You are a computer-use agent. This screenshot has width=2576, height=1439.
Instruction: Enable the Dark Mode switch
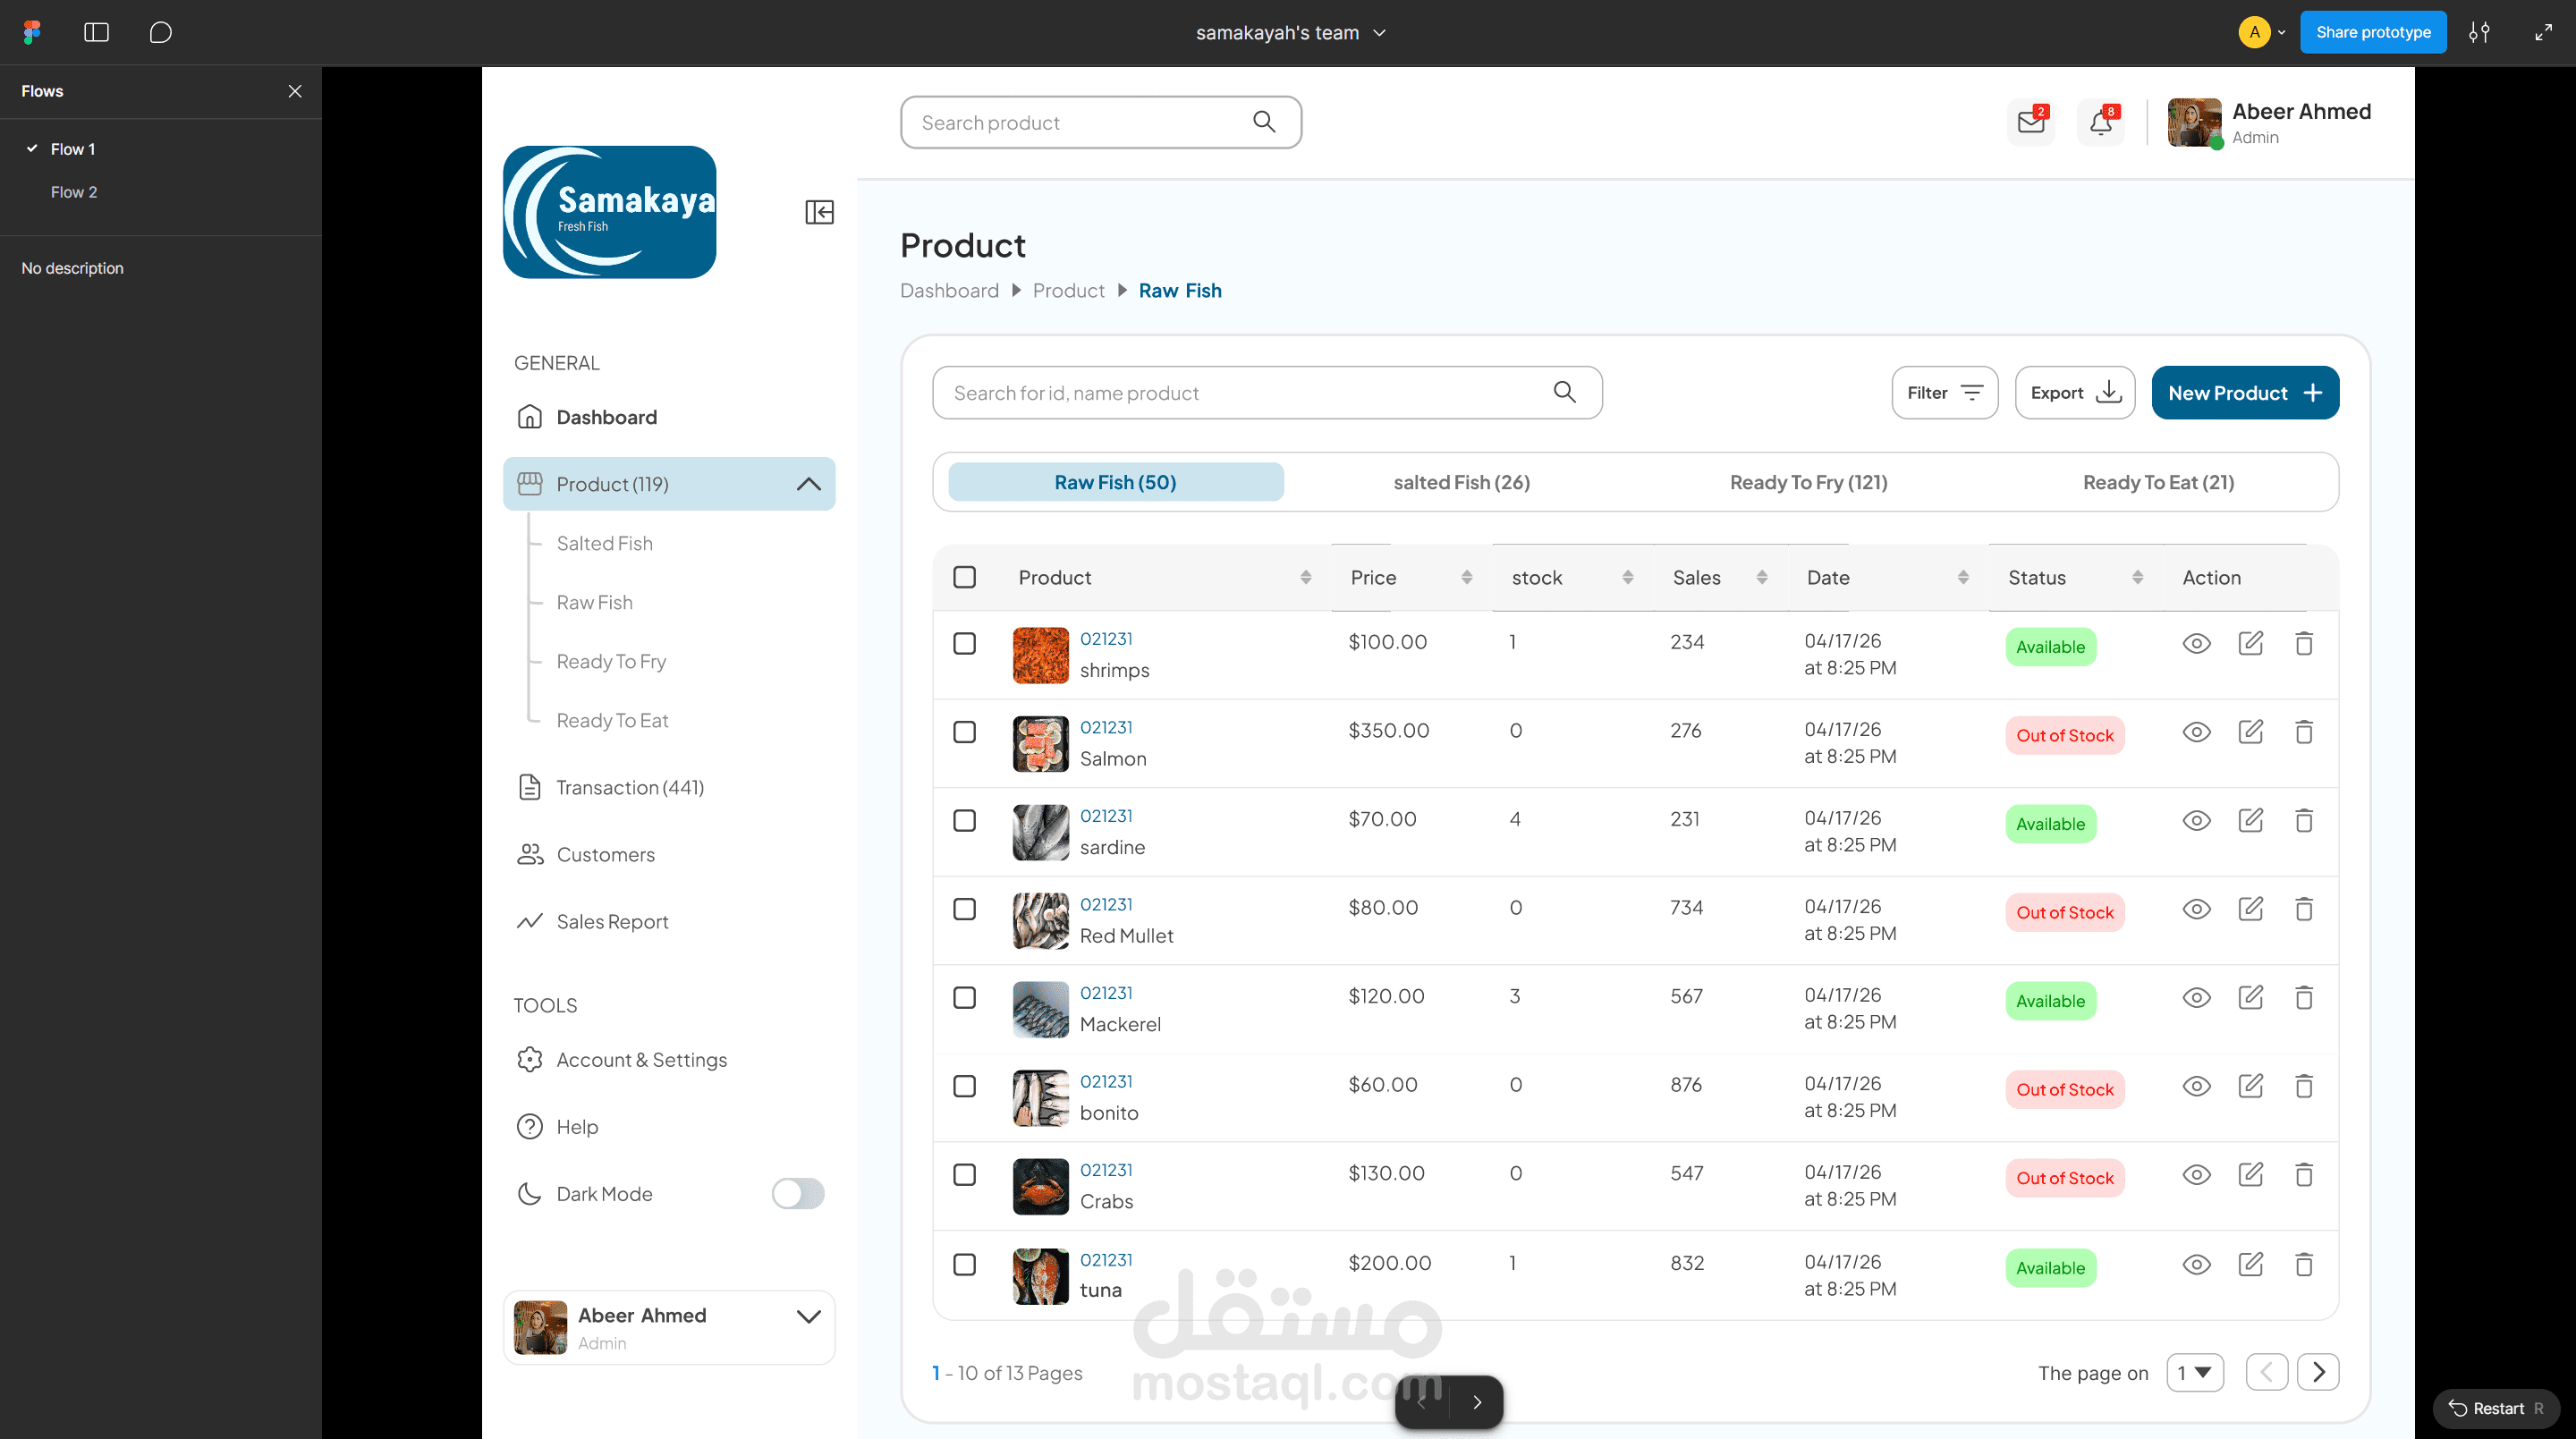point(797,1193)
